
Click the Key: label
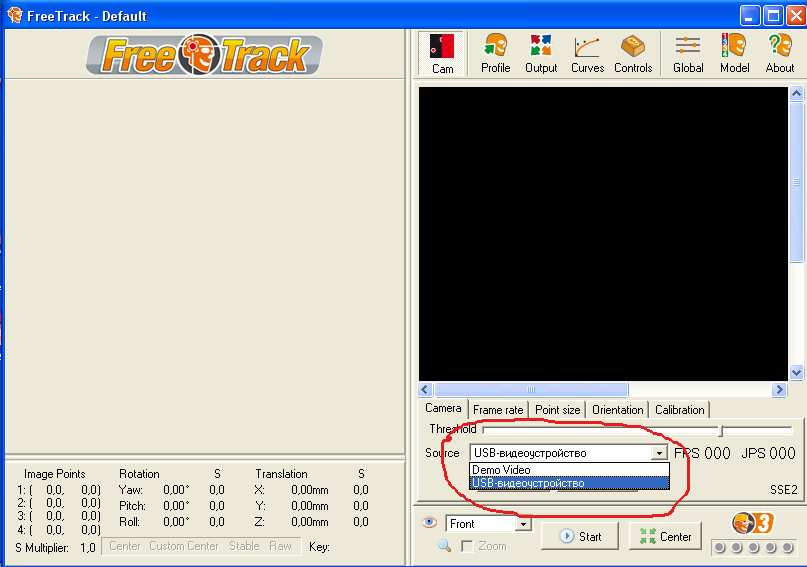[x=319, y=547]
